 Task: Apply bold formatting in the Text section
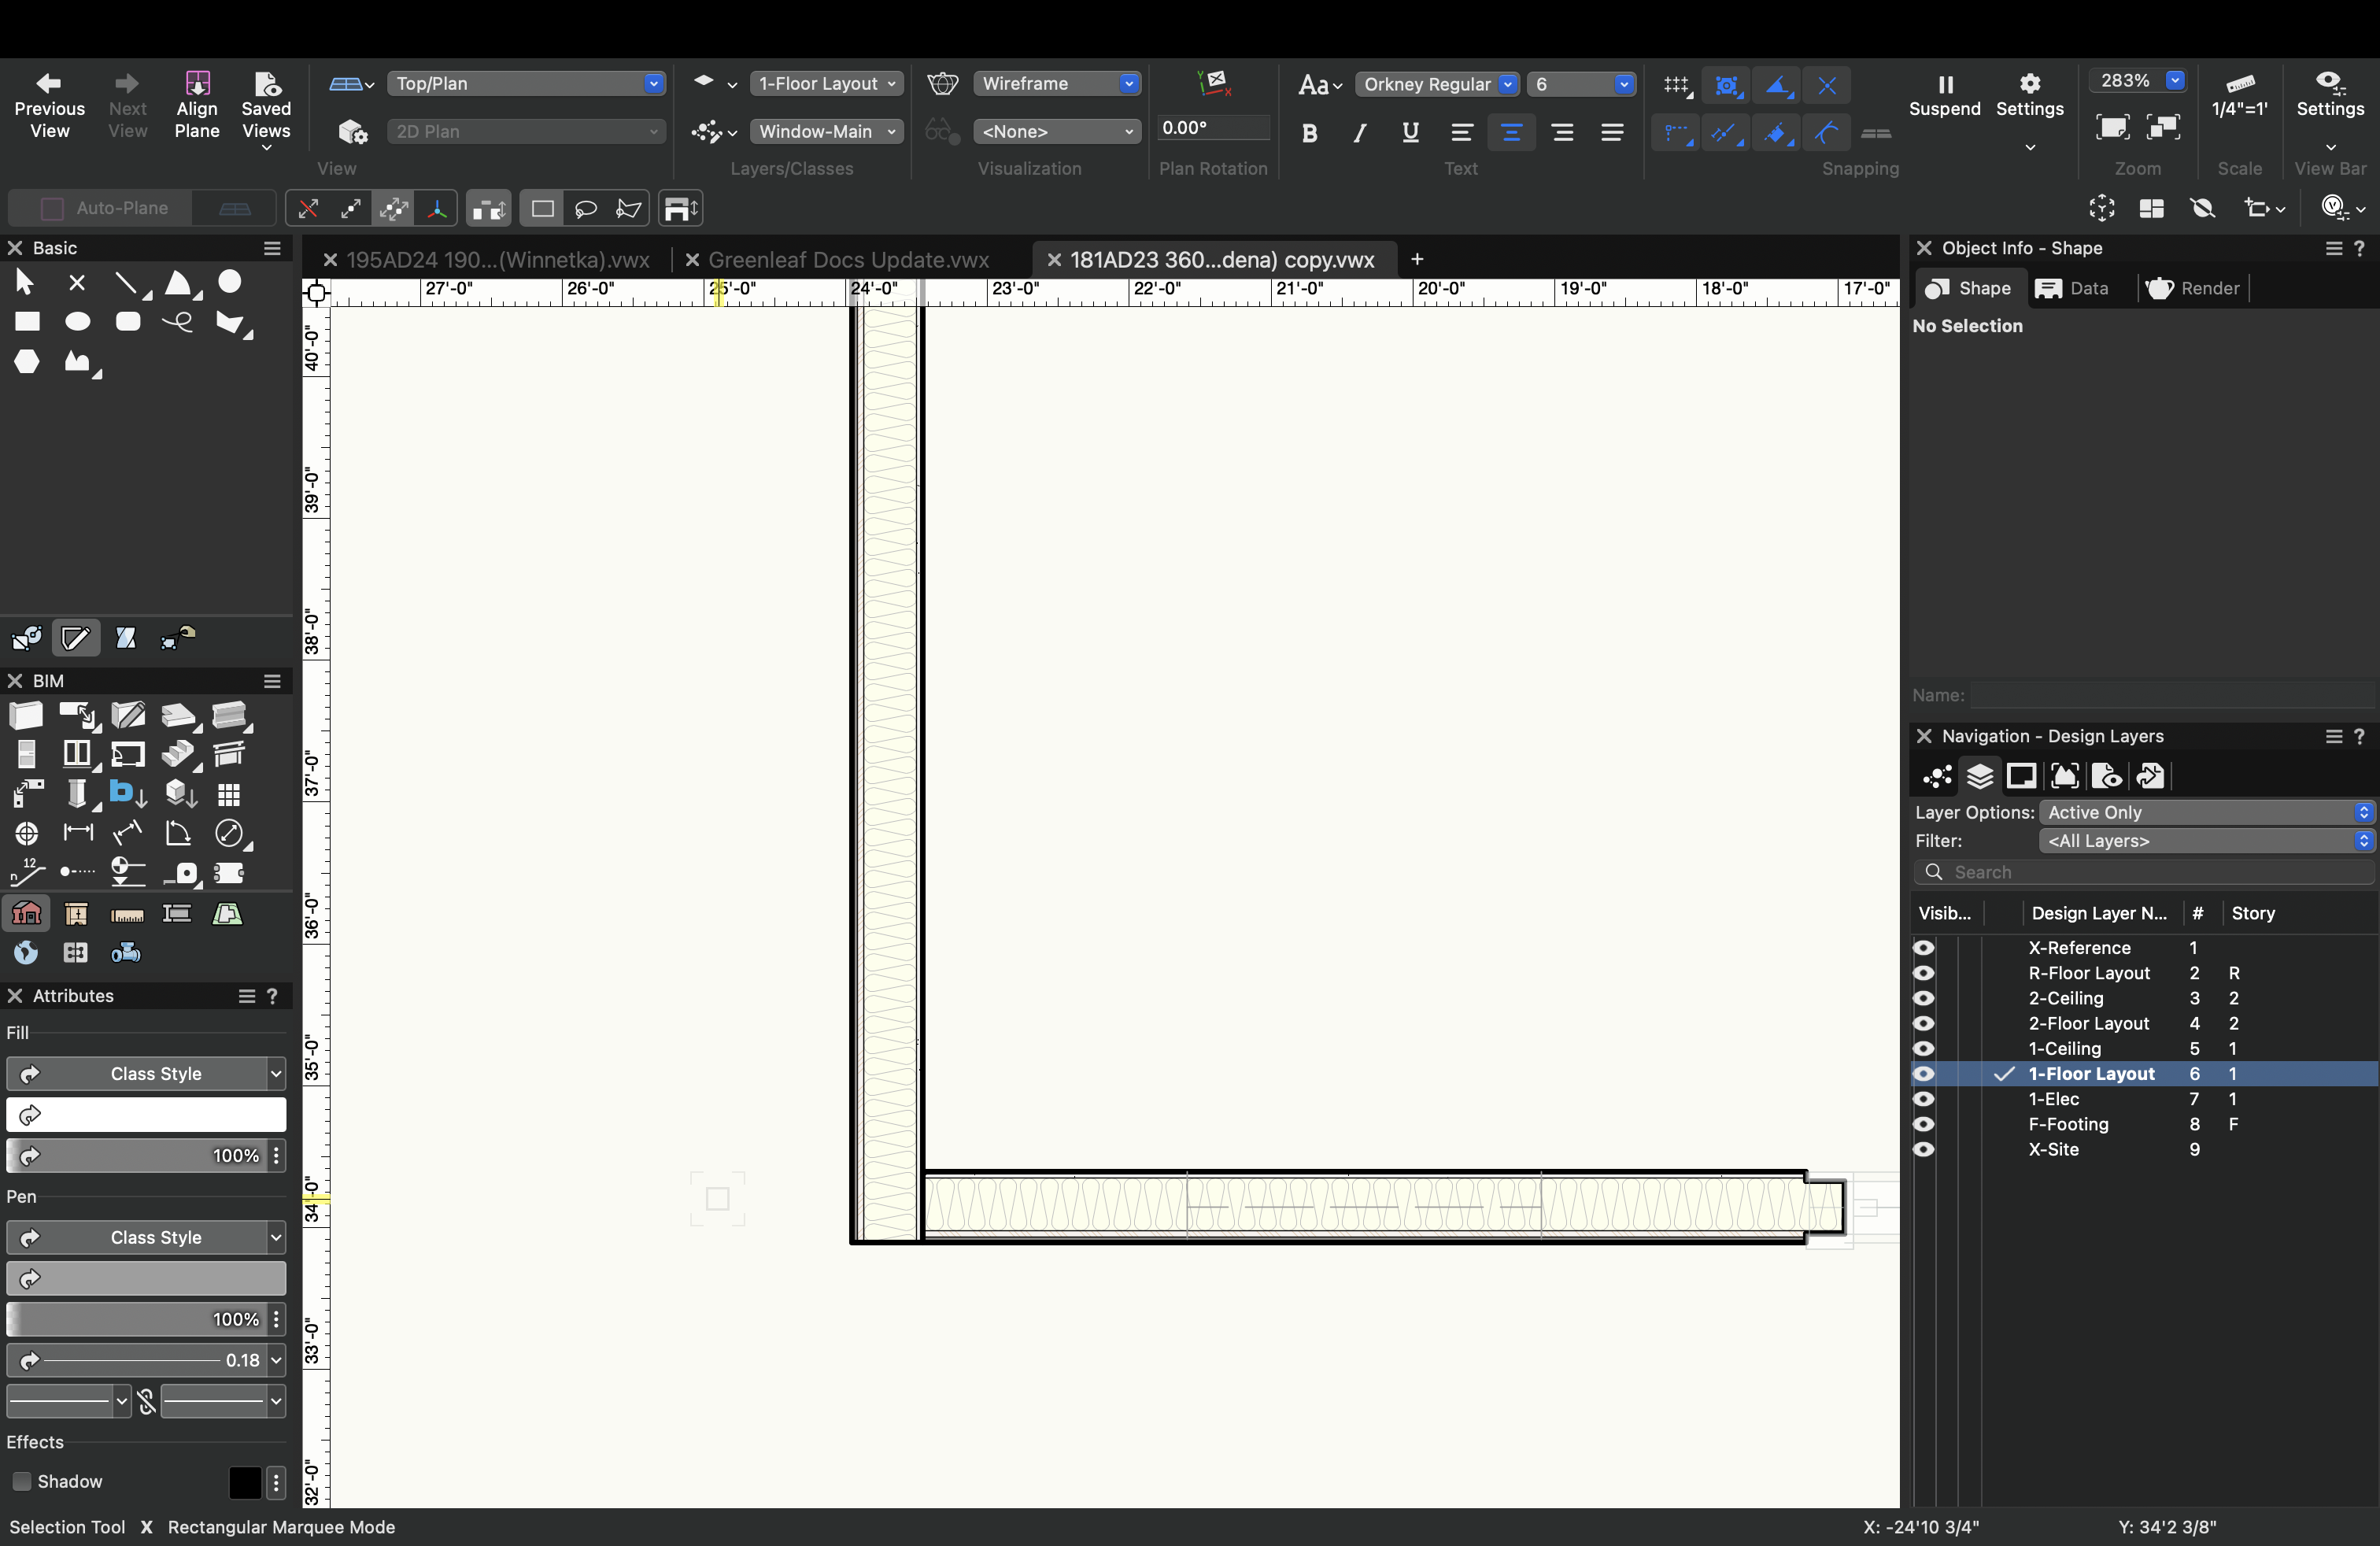tap(1310, 132)
